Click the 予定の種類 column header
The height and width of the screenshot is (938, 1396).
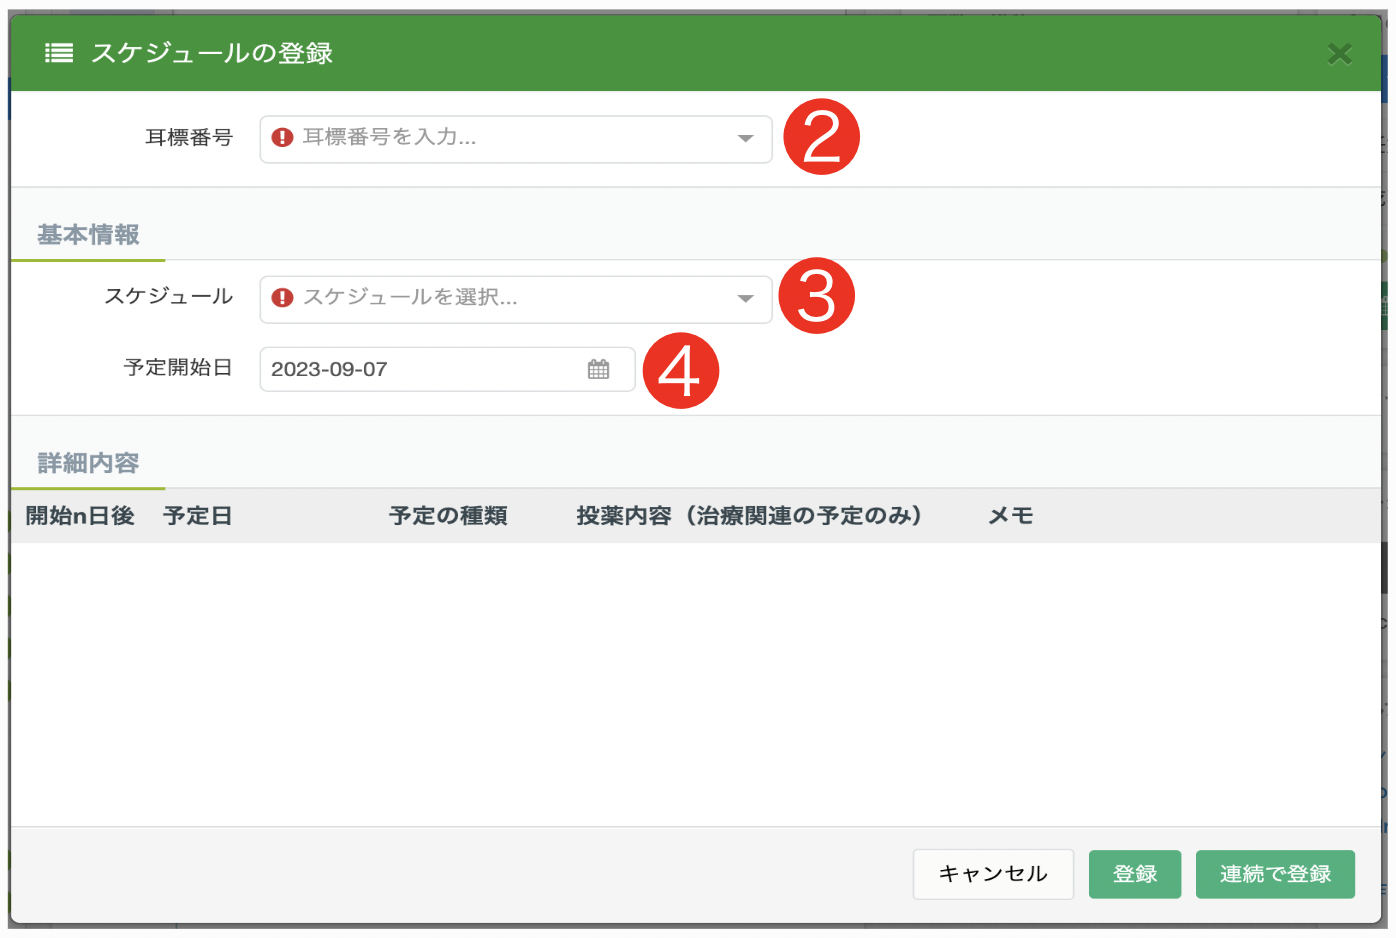[x=448, y=516]
